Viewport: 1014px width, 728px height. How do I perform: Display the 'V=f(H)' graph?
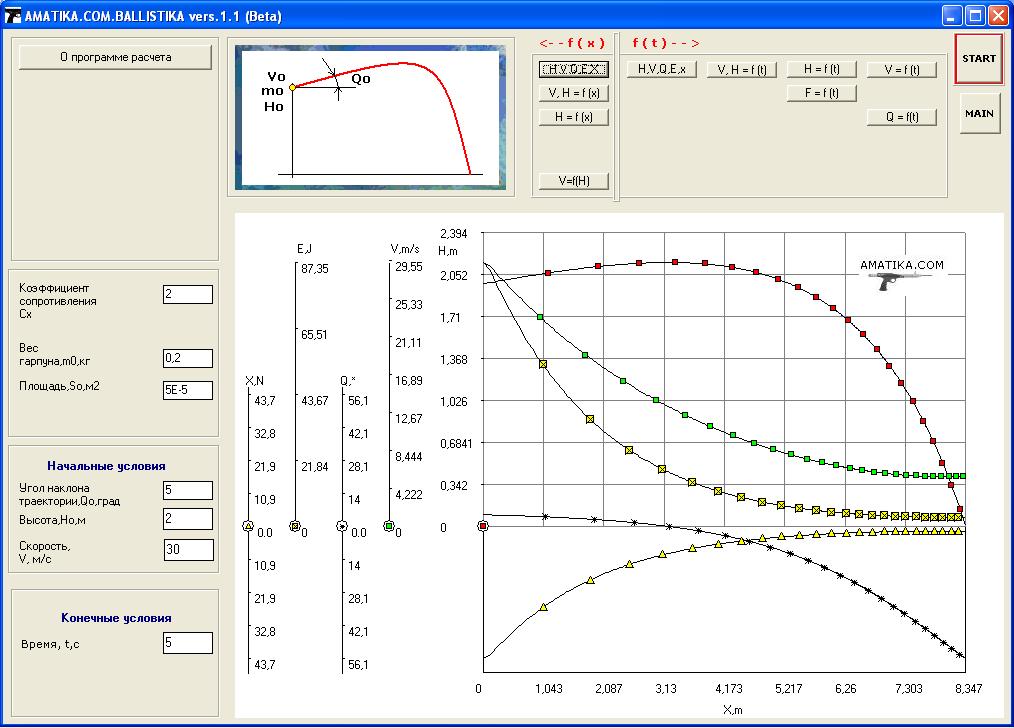pyautogui.click(x=574, y=181)
